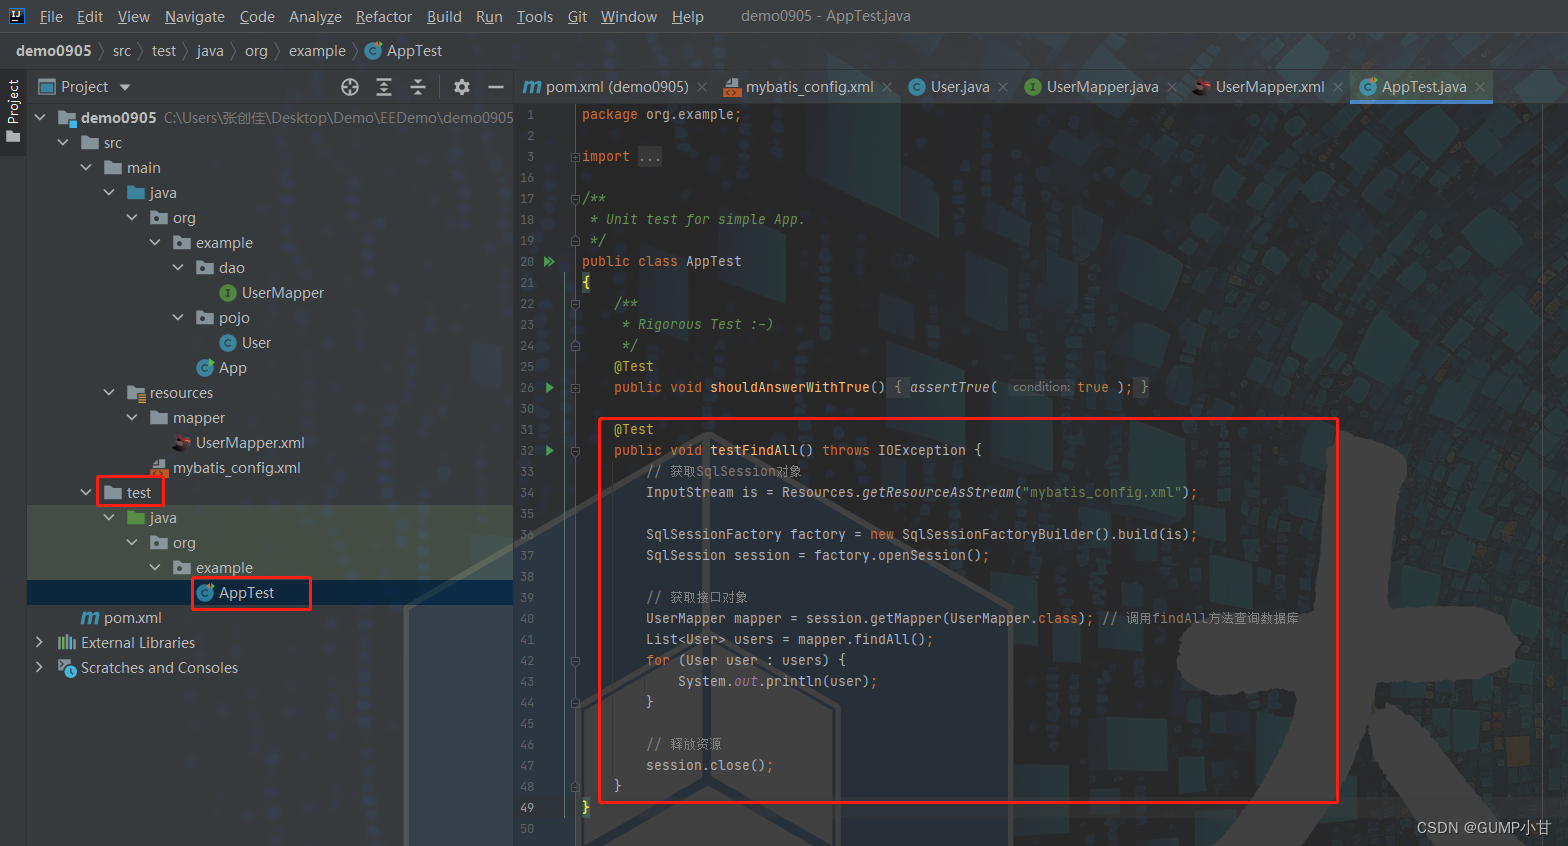Click the IntelliJ IDEA logo icon
This screenshot has width=1568, height=846.
point(16,16)
